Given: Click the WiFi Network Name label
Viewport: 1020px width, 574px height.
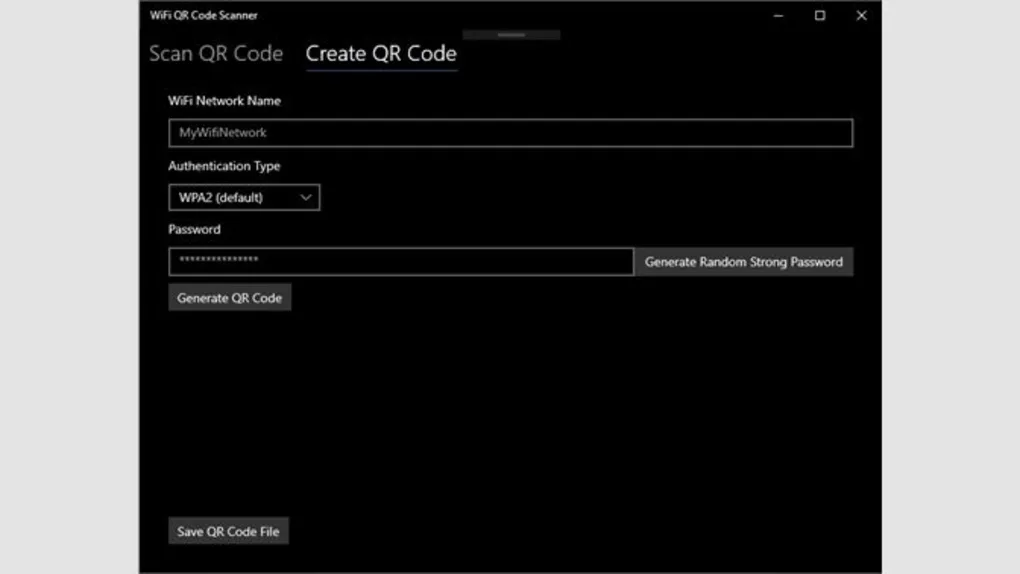Looking at the screenshot, I should pyautogui.click(x=224, y=101).
